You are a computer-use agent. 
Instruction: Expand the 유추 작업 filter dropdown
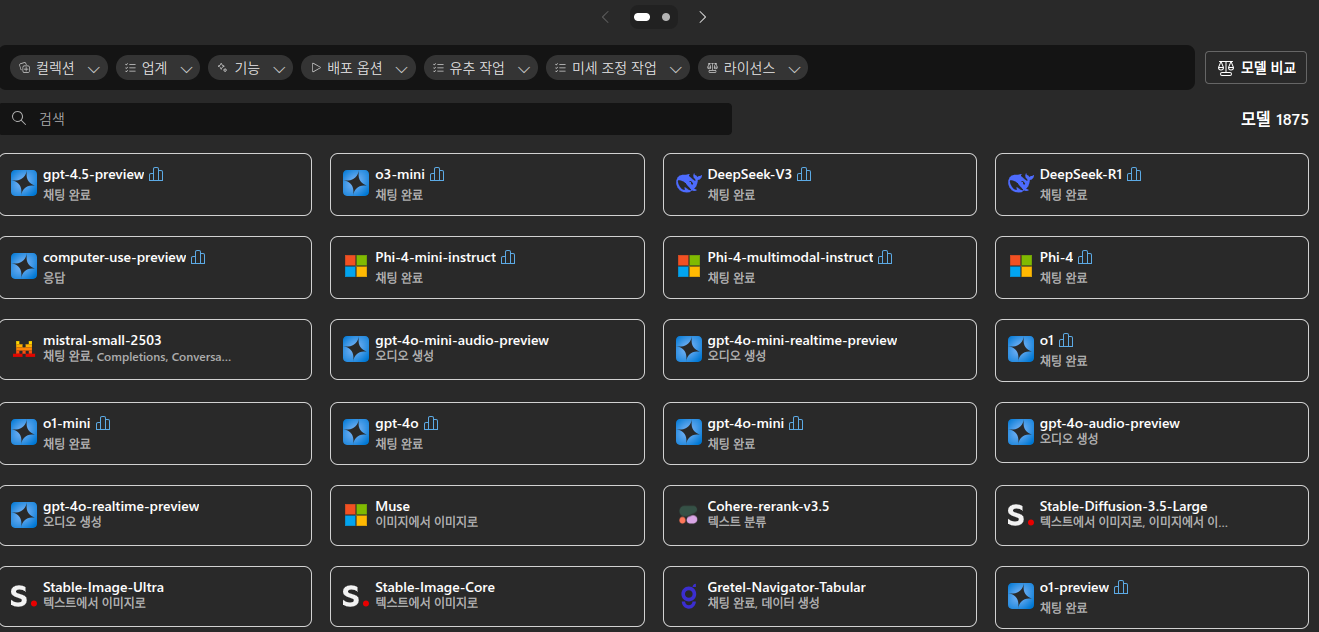[x=481, y=68]
